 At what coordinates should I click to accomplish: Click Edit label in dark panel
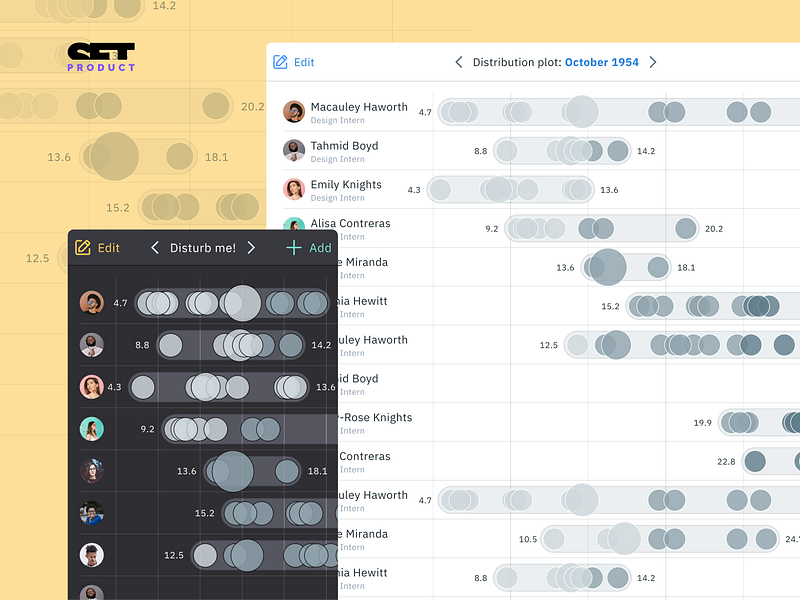(x=109, y=248)
